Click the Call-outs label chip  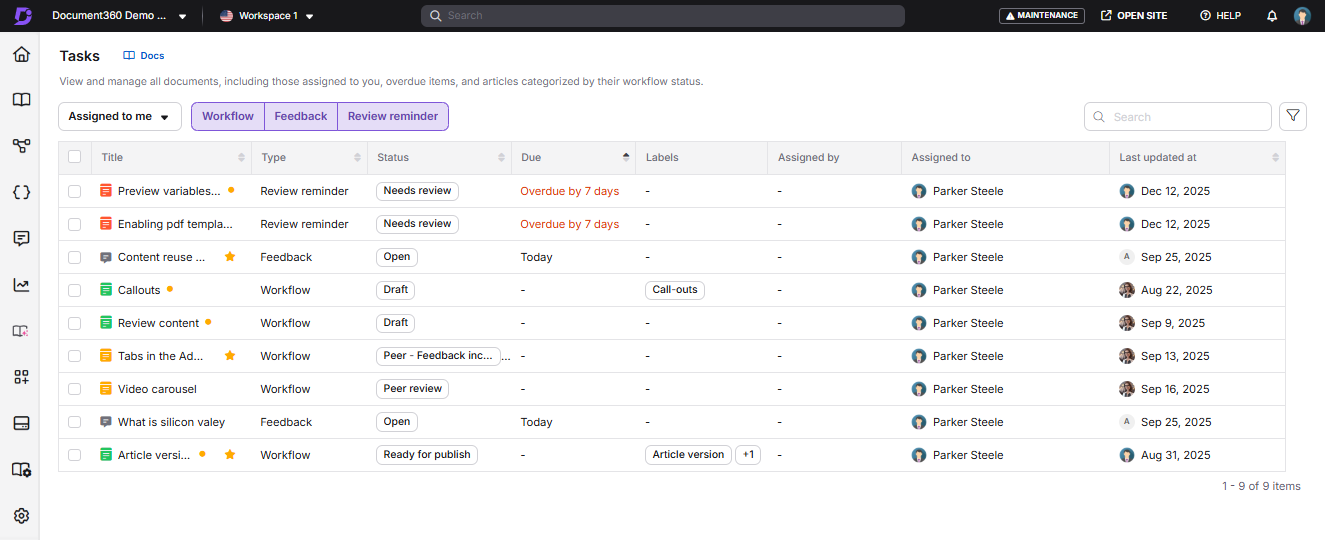click(x=675, y=290)
